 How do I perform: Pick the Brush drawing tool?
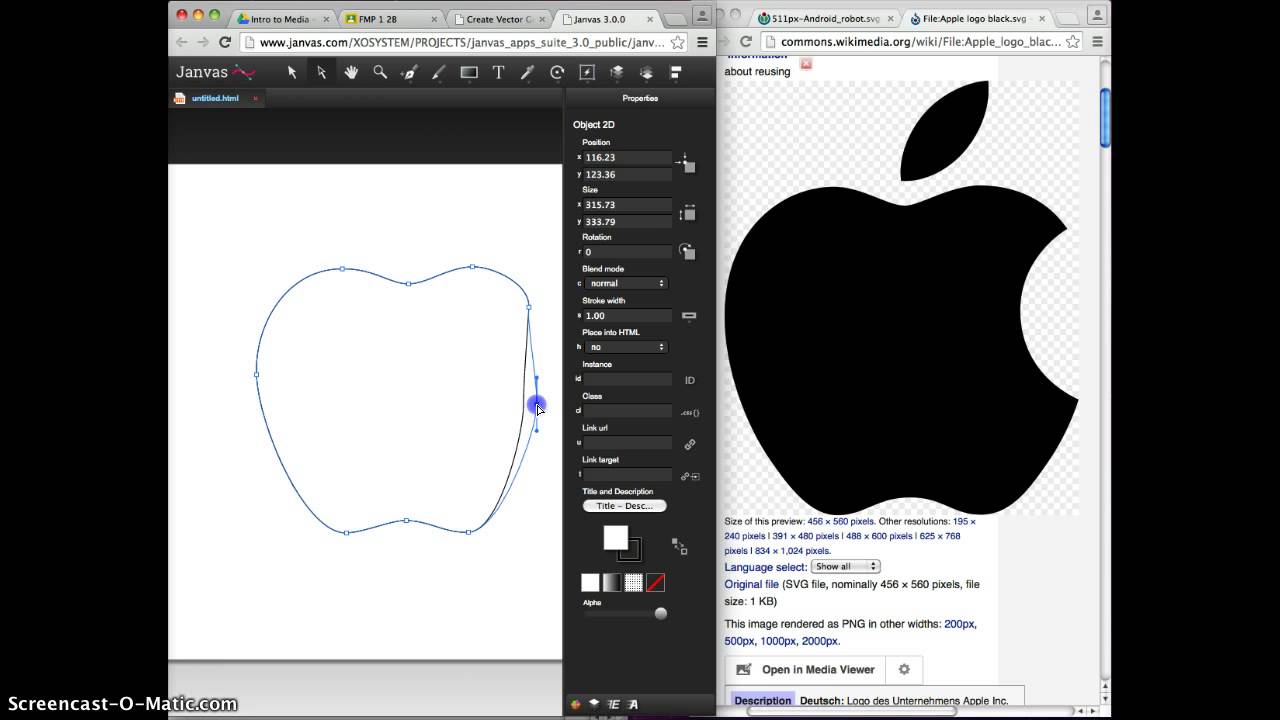[x=438, y=72]
